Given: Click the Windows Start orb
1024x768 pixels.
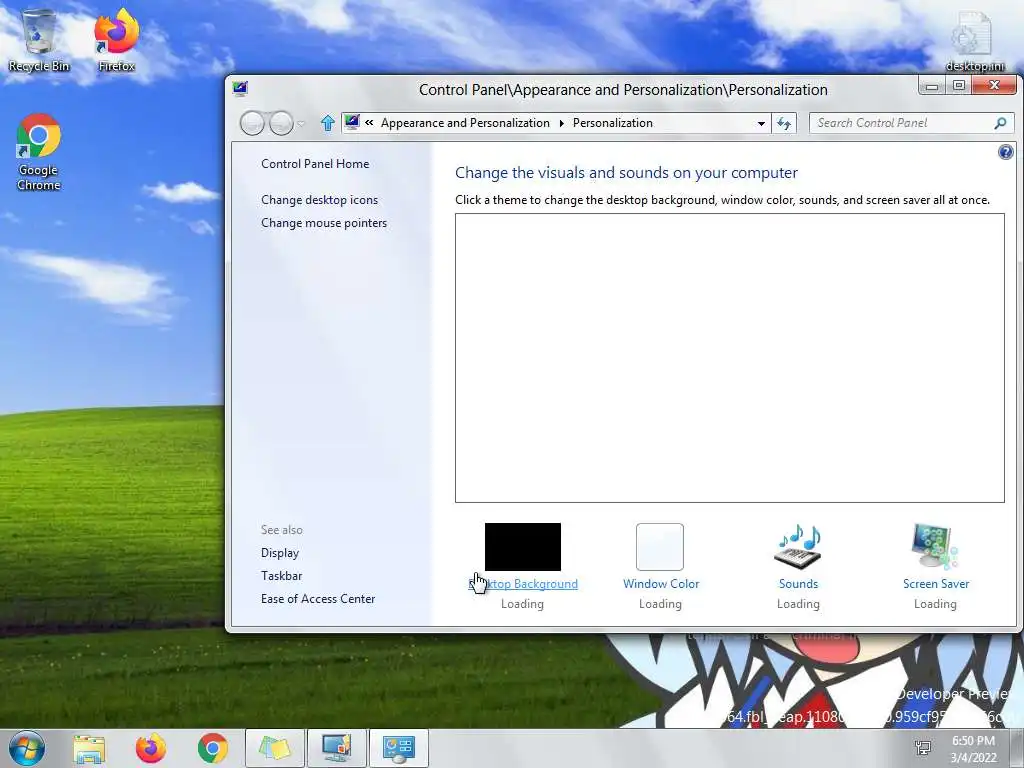Looking at the screenshot, I should click(x=27, y=748).
